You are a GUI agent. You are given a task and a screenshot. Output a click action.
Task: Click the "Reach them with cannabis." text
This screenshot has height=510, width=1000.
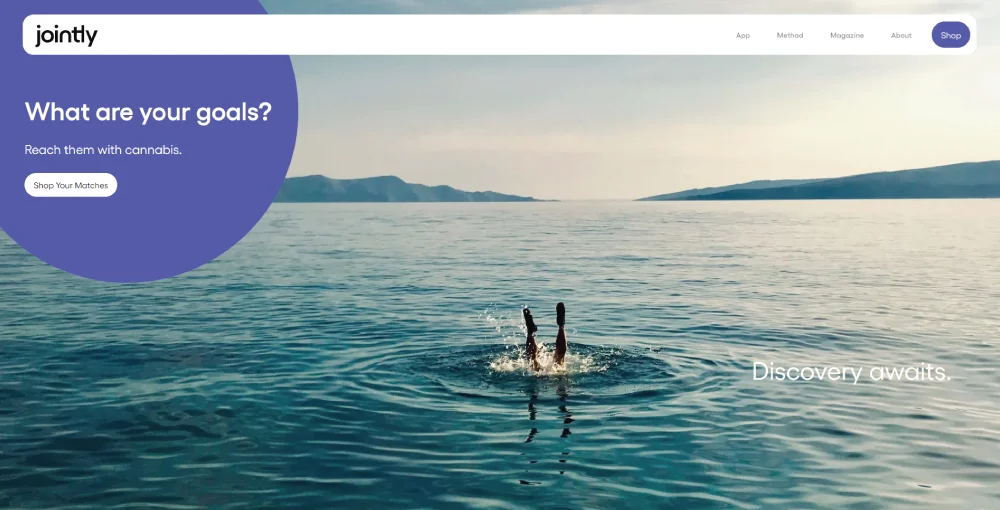click(x=103, y=150)
